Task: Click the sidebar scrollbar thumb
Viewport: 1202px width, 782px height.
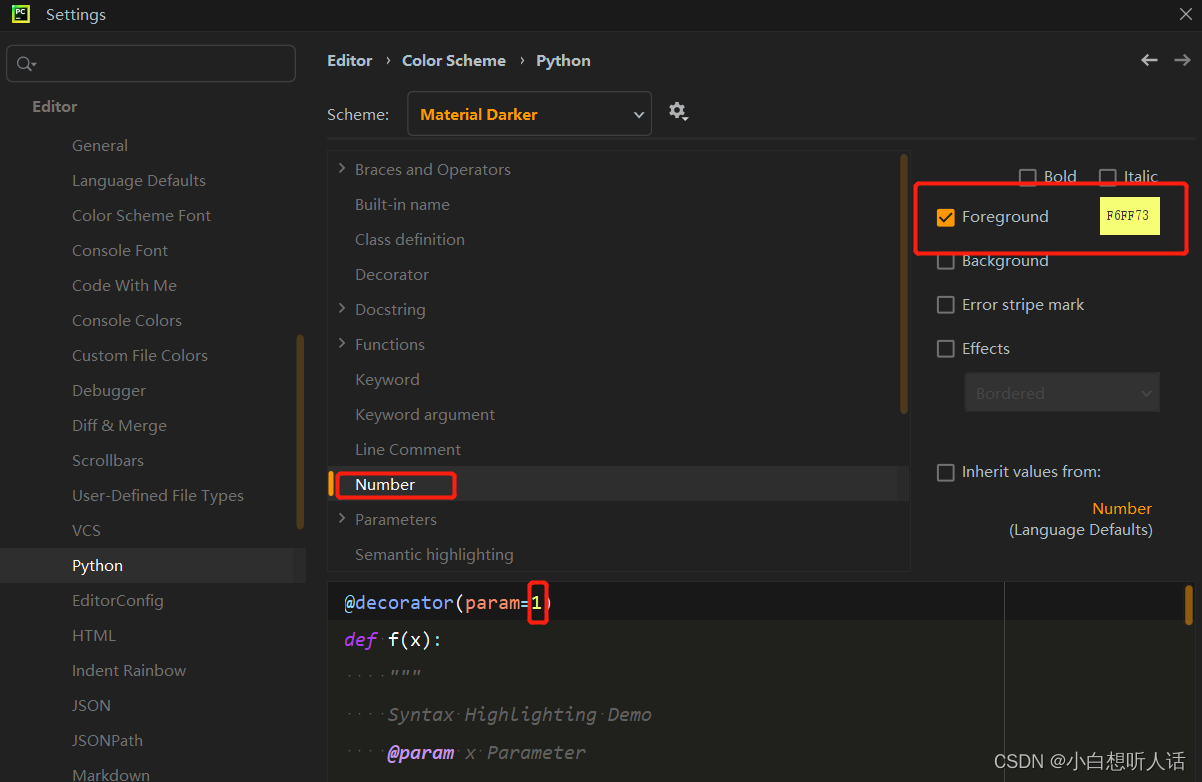Action: pos(300,432)
